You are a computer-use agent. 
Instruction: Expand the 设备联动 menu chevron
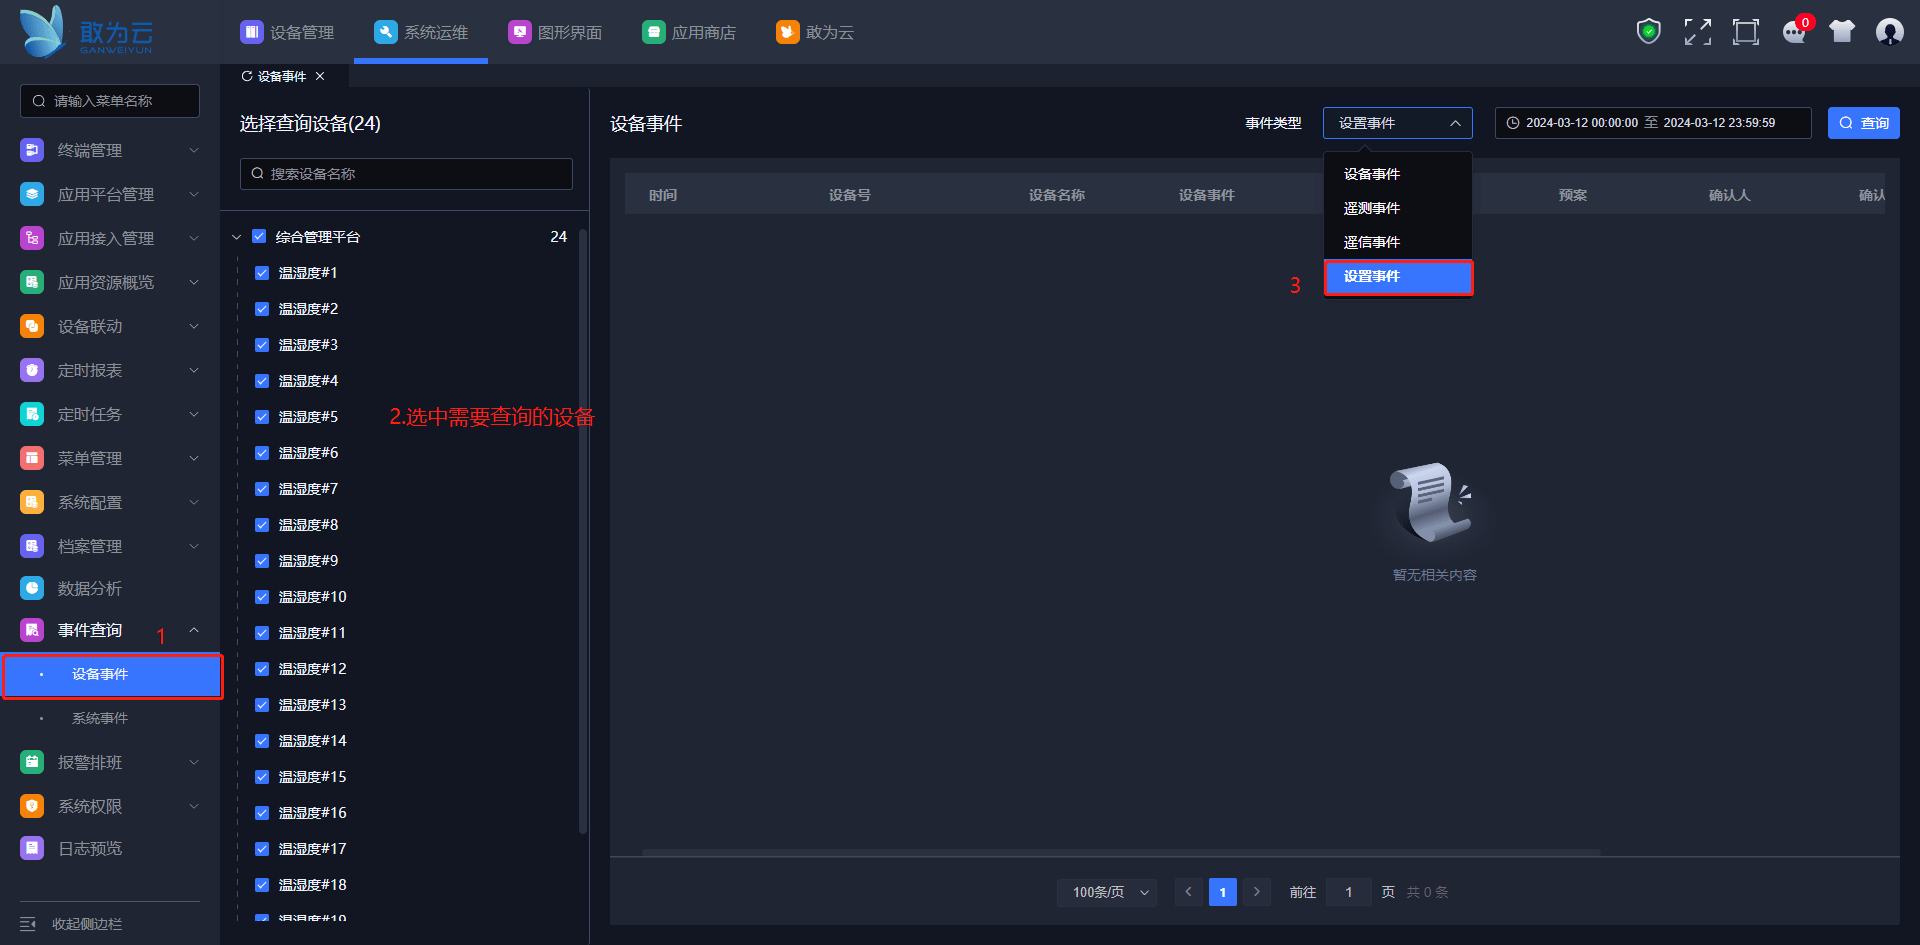pyautogui.click(x=194, y=326)
